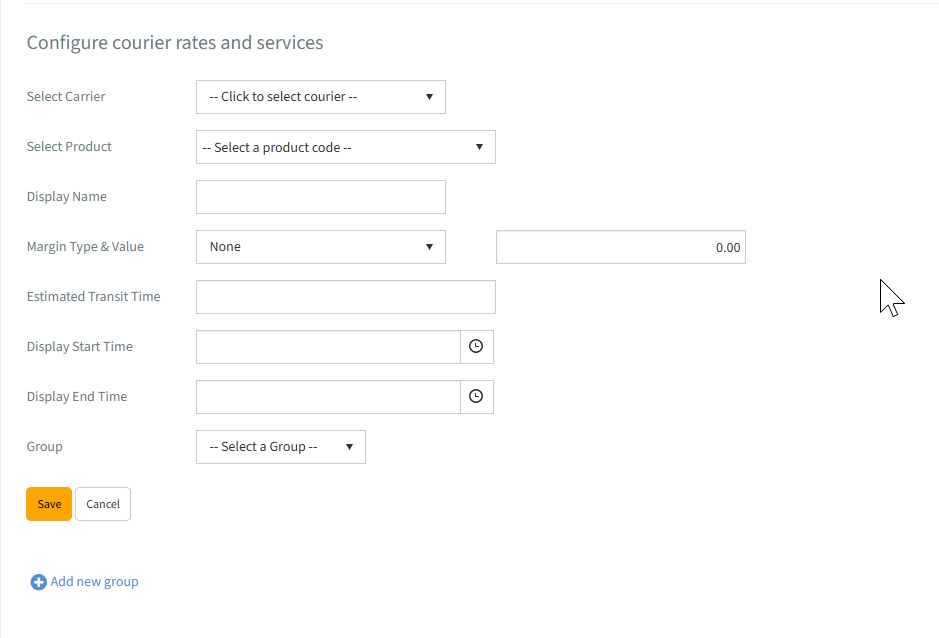Expand the Select a Group dropdown
Screen dimensions: 939x638
coord(280,447)
